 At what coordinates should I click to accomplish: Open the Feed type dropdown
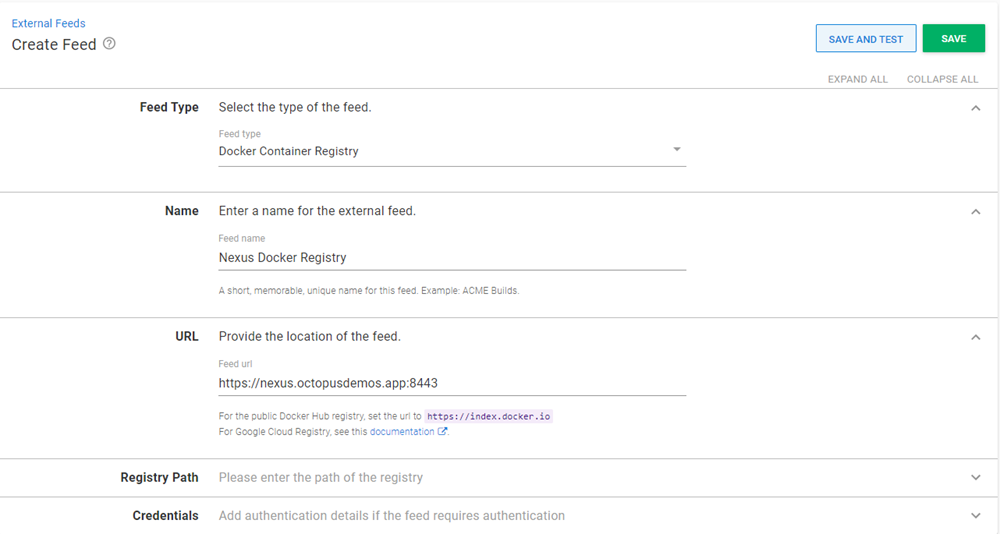pos(452,151)
